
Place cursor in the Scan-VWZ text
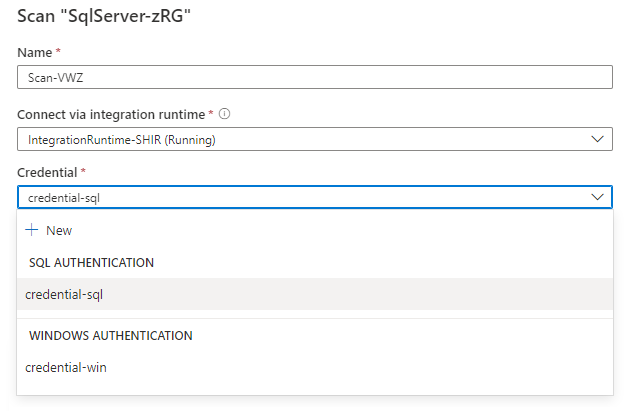pos(53,78)
